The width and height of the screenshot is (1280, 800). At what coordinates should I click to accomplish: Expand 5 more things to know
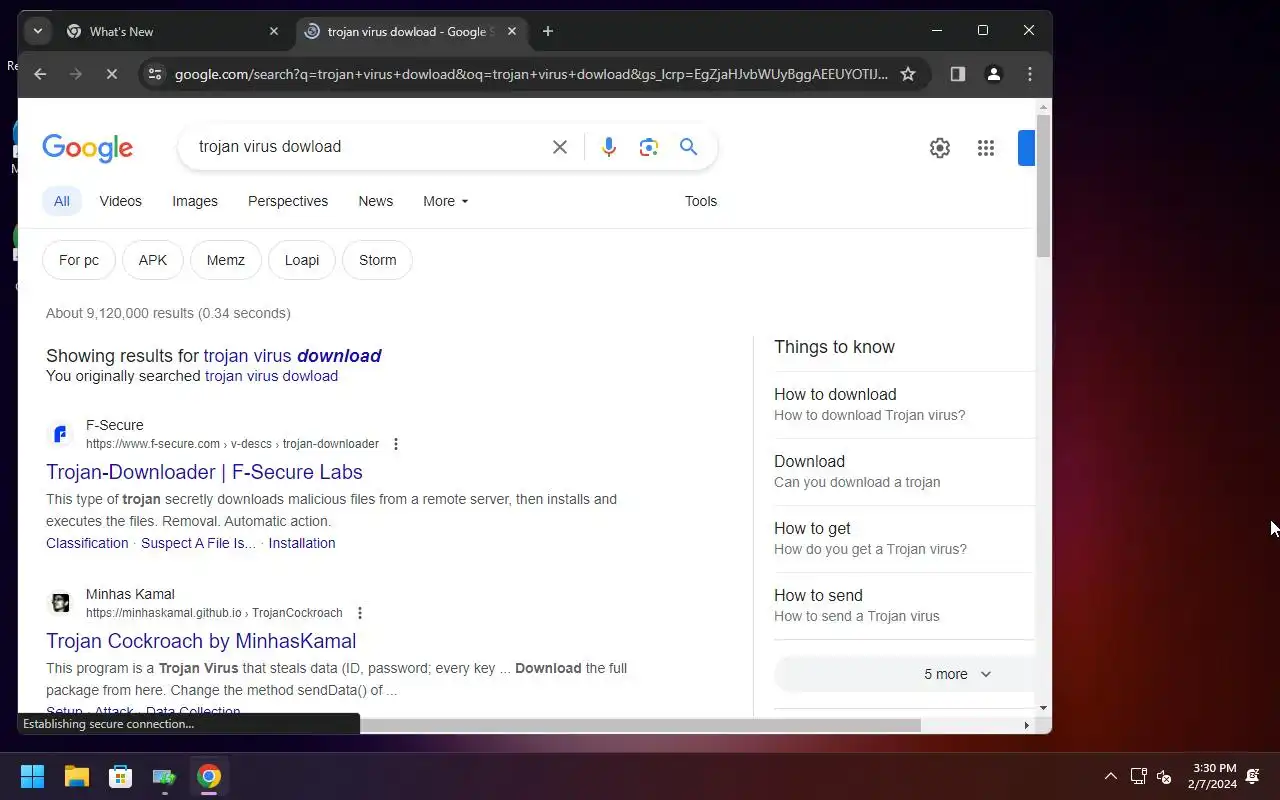(904, 674)
